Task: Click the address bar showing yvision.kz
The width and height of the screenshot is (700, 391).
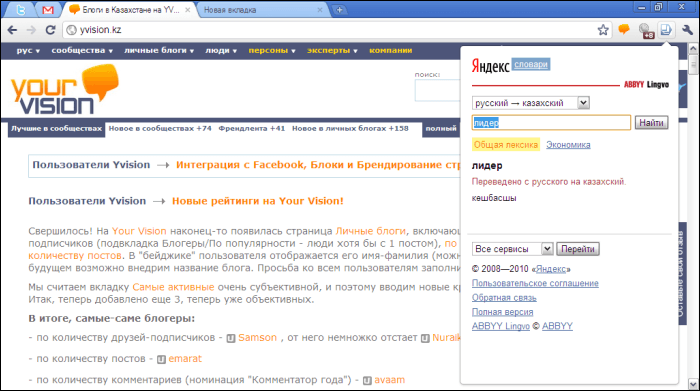Action: point(330,30)
